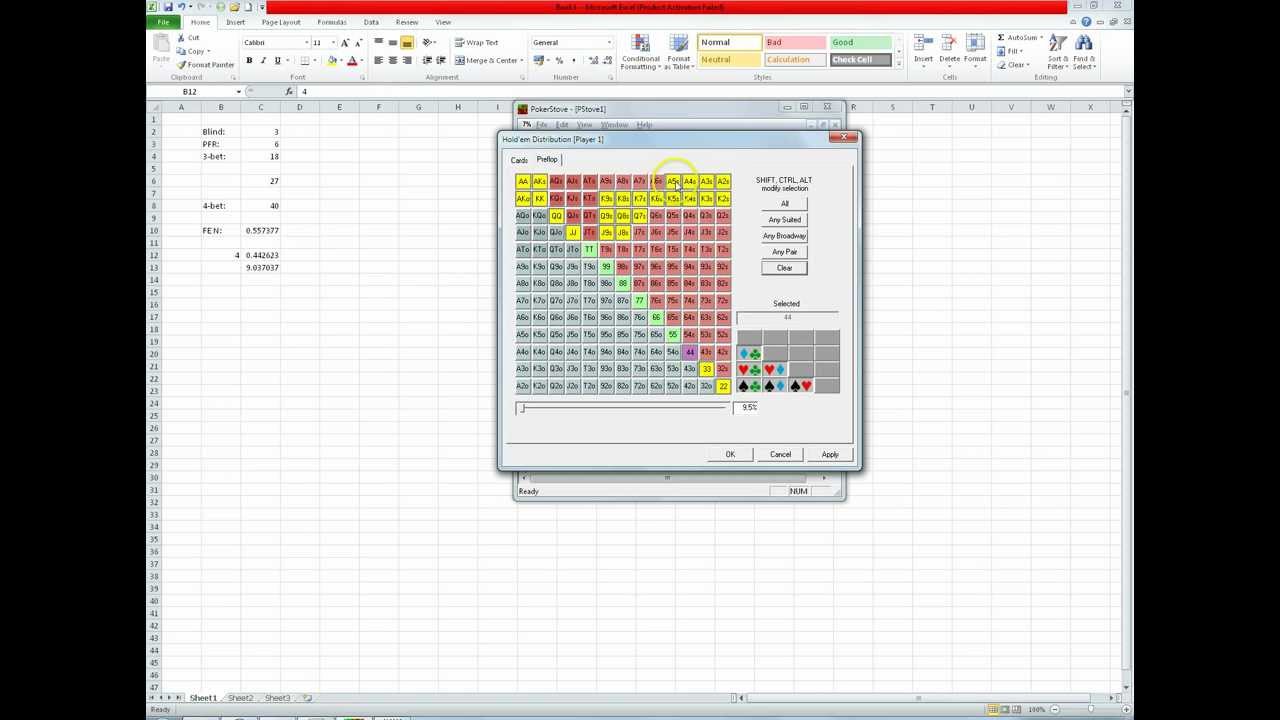Screen dimensions: 1280x720
Task: Toggle the TT hand cell
Action: pyautogui.click(x=590, y=250)
